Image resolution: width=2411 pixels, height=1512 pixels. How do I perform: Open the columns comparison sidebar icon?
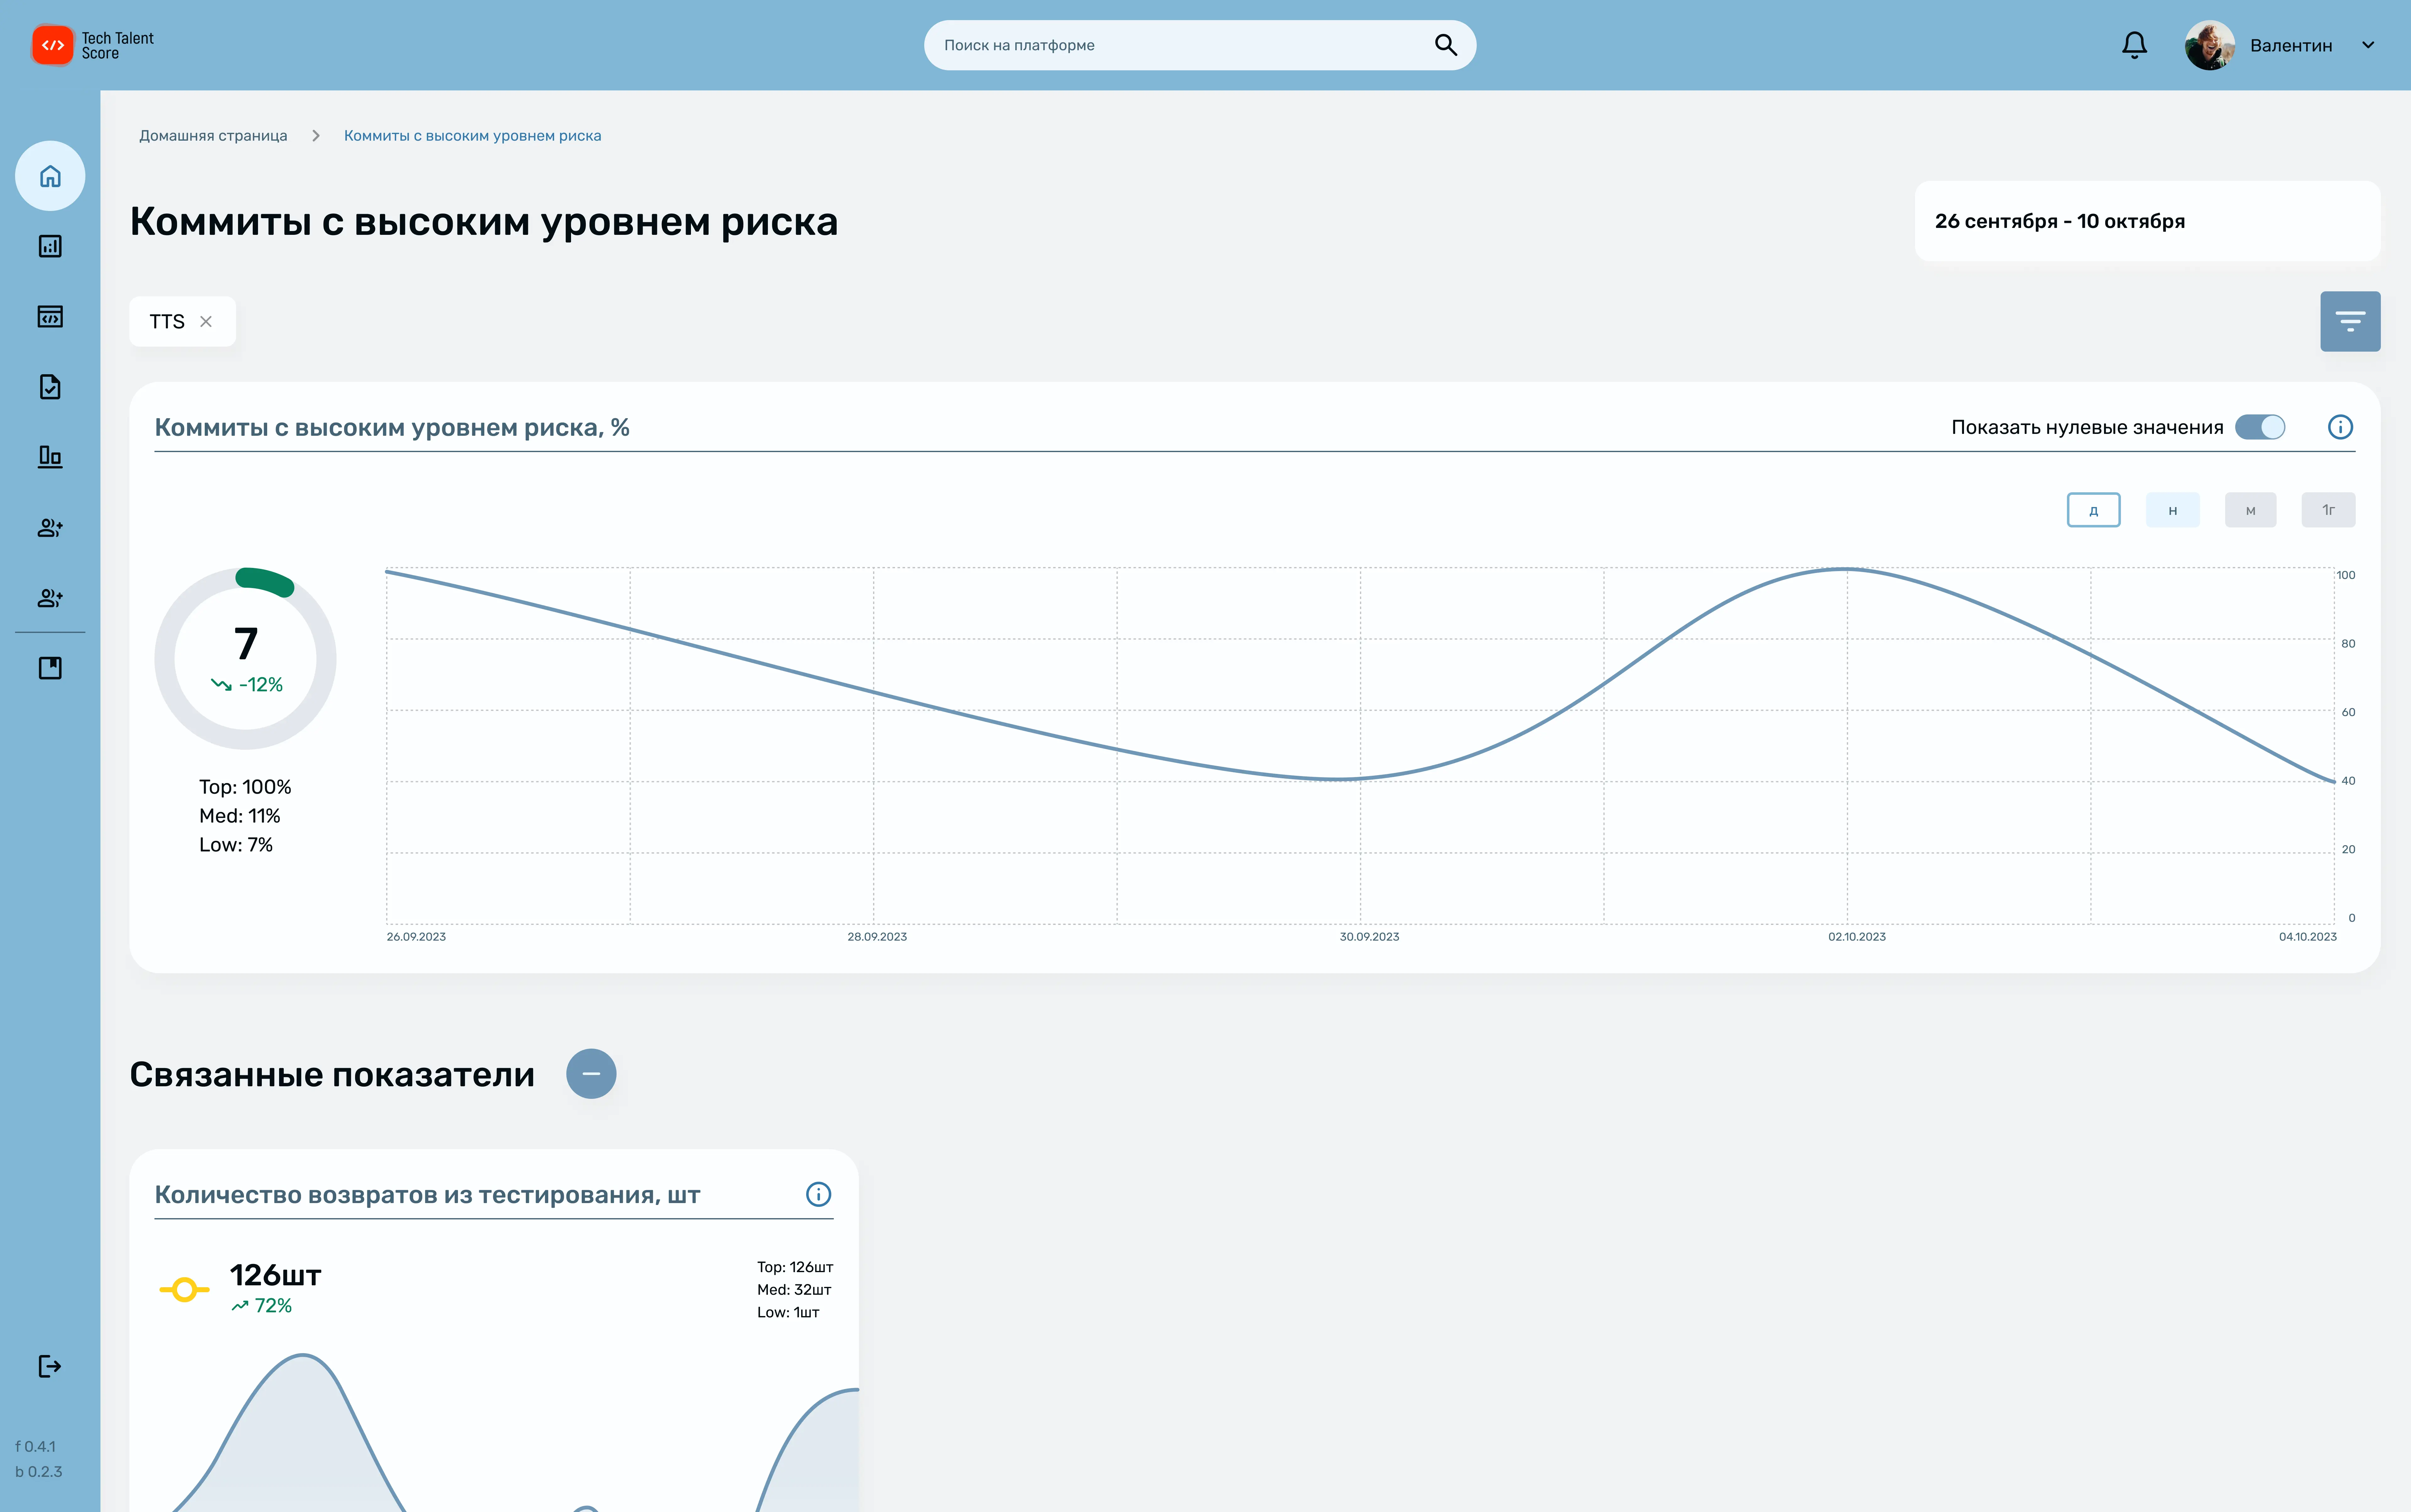click(x=50, y=457)
